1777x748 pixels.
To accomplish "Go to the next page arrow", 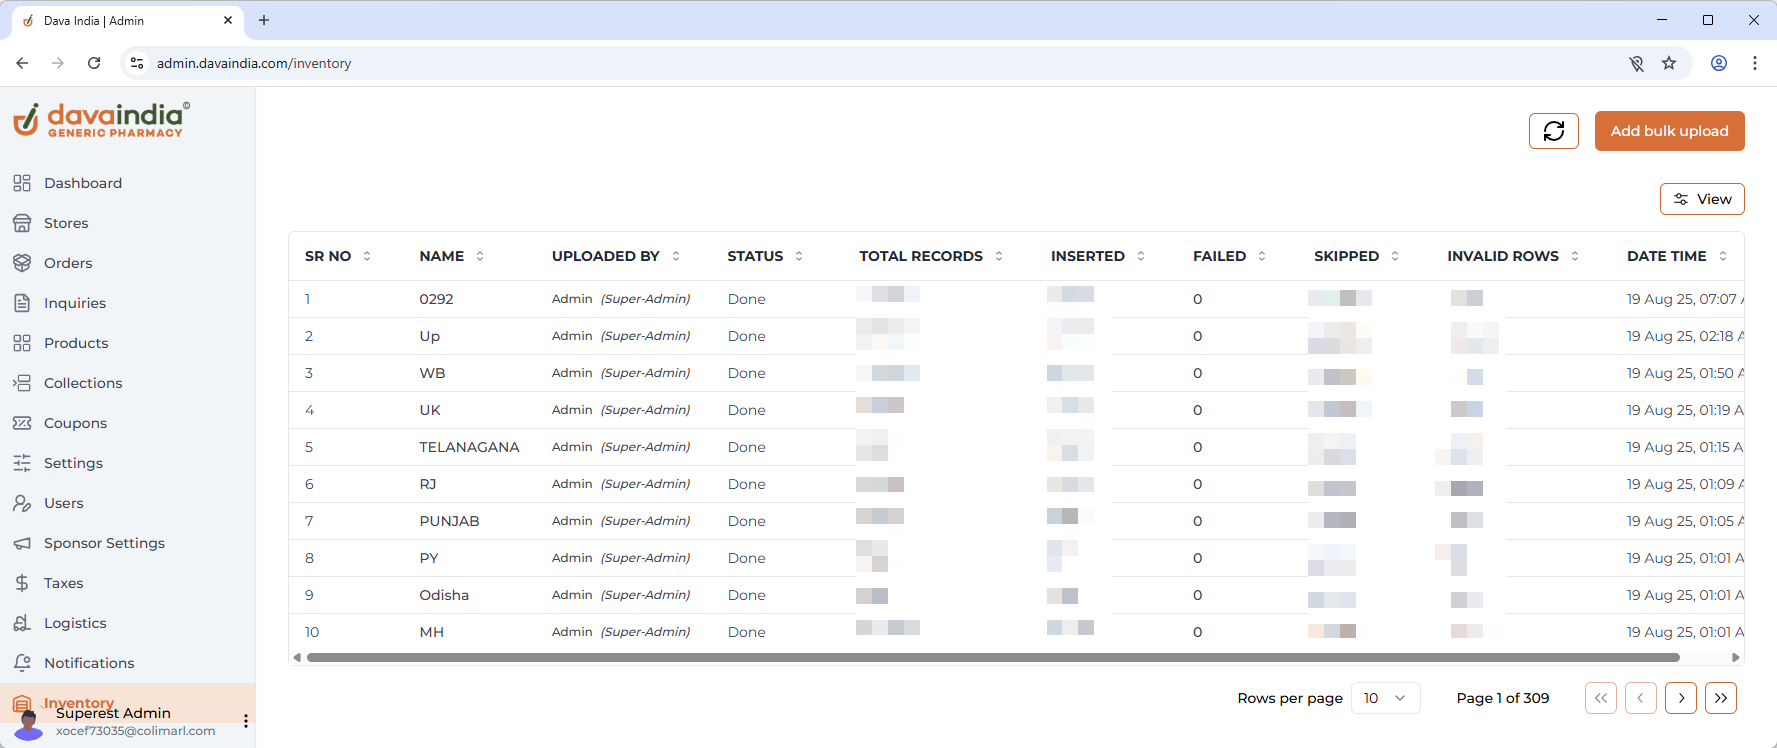I will [1680, 698].
